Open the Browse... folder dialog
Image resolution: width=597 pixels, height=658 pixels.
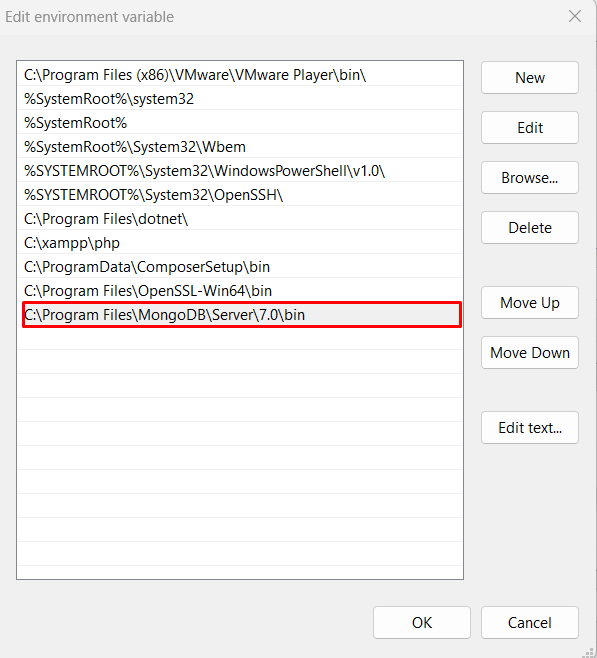530,178
